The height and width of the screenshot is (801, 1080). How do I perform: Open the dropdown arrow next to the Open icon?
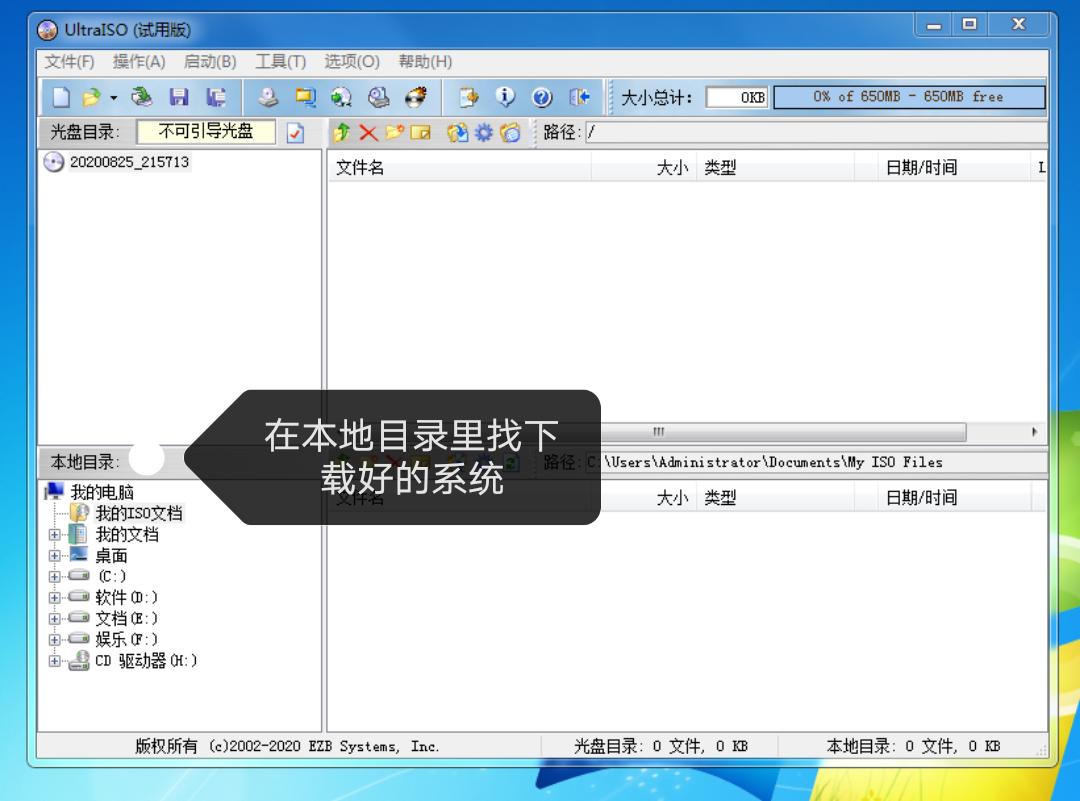click(x=112, y=98)
